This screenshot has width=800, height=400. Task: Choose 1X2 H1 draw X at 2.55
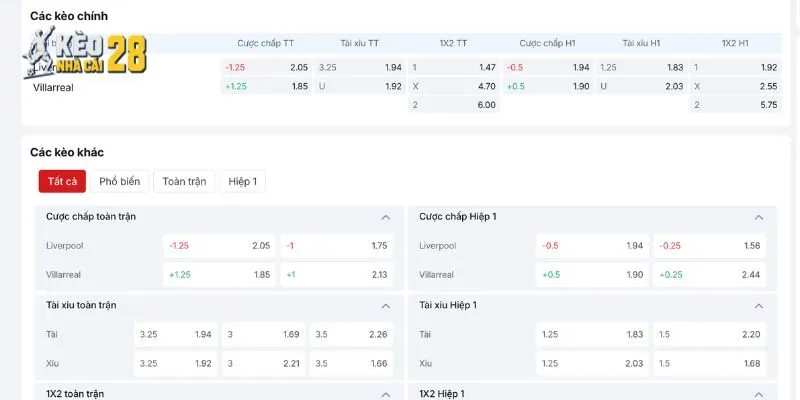pos(736,86)
